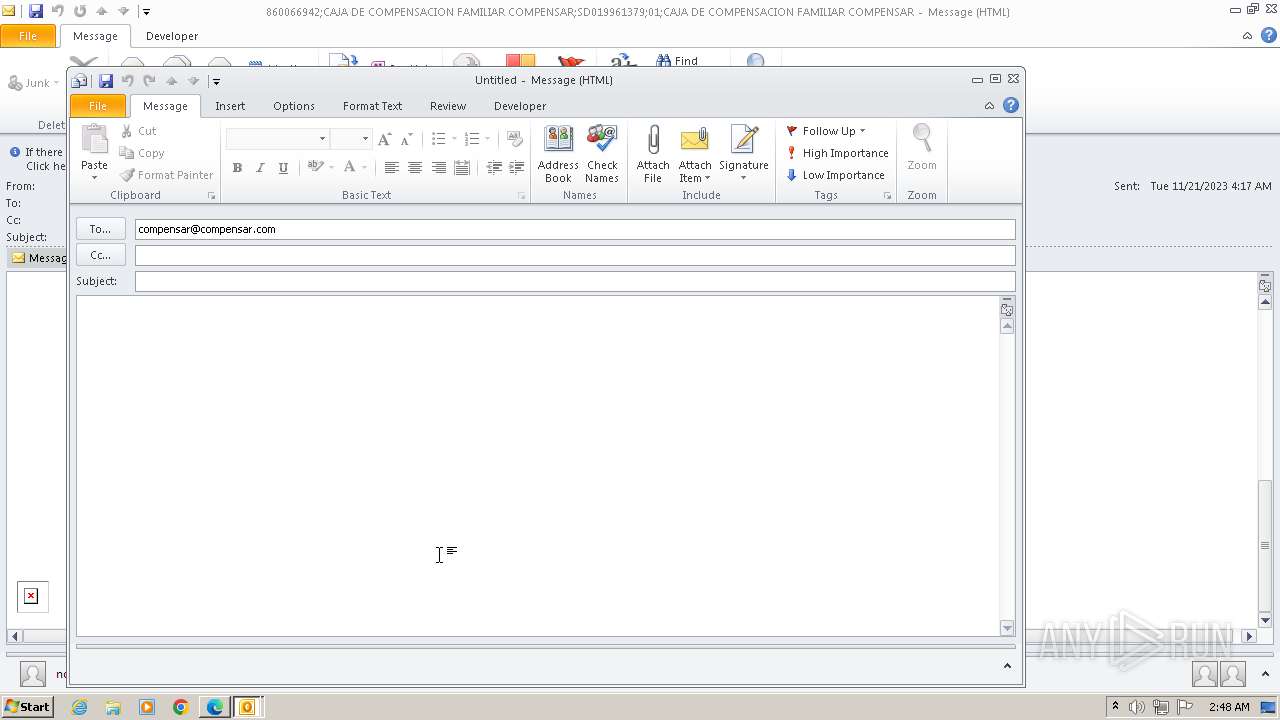Click Check Names icon
Image resolution: width=1280 pixels, height=720 pixels.
pyautogui.click(x=602, y=154)
